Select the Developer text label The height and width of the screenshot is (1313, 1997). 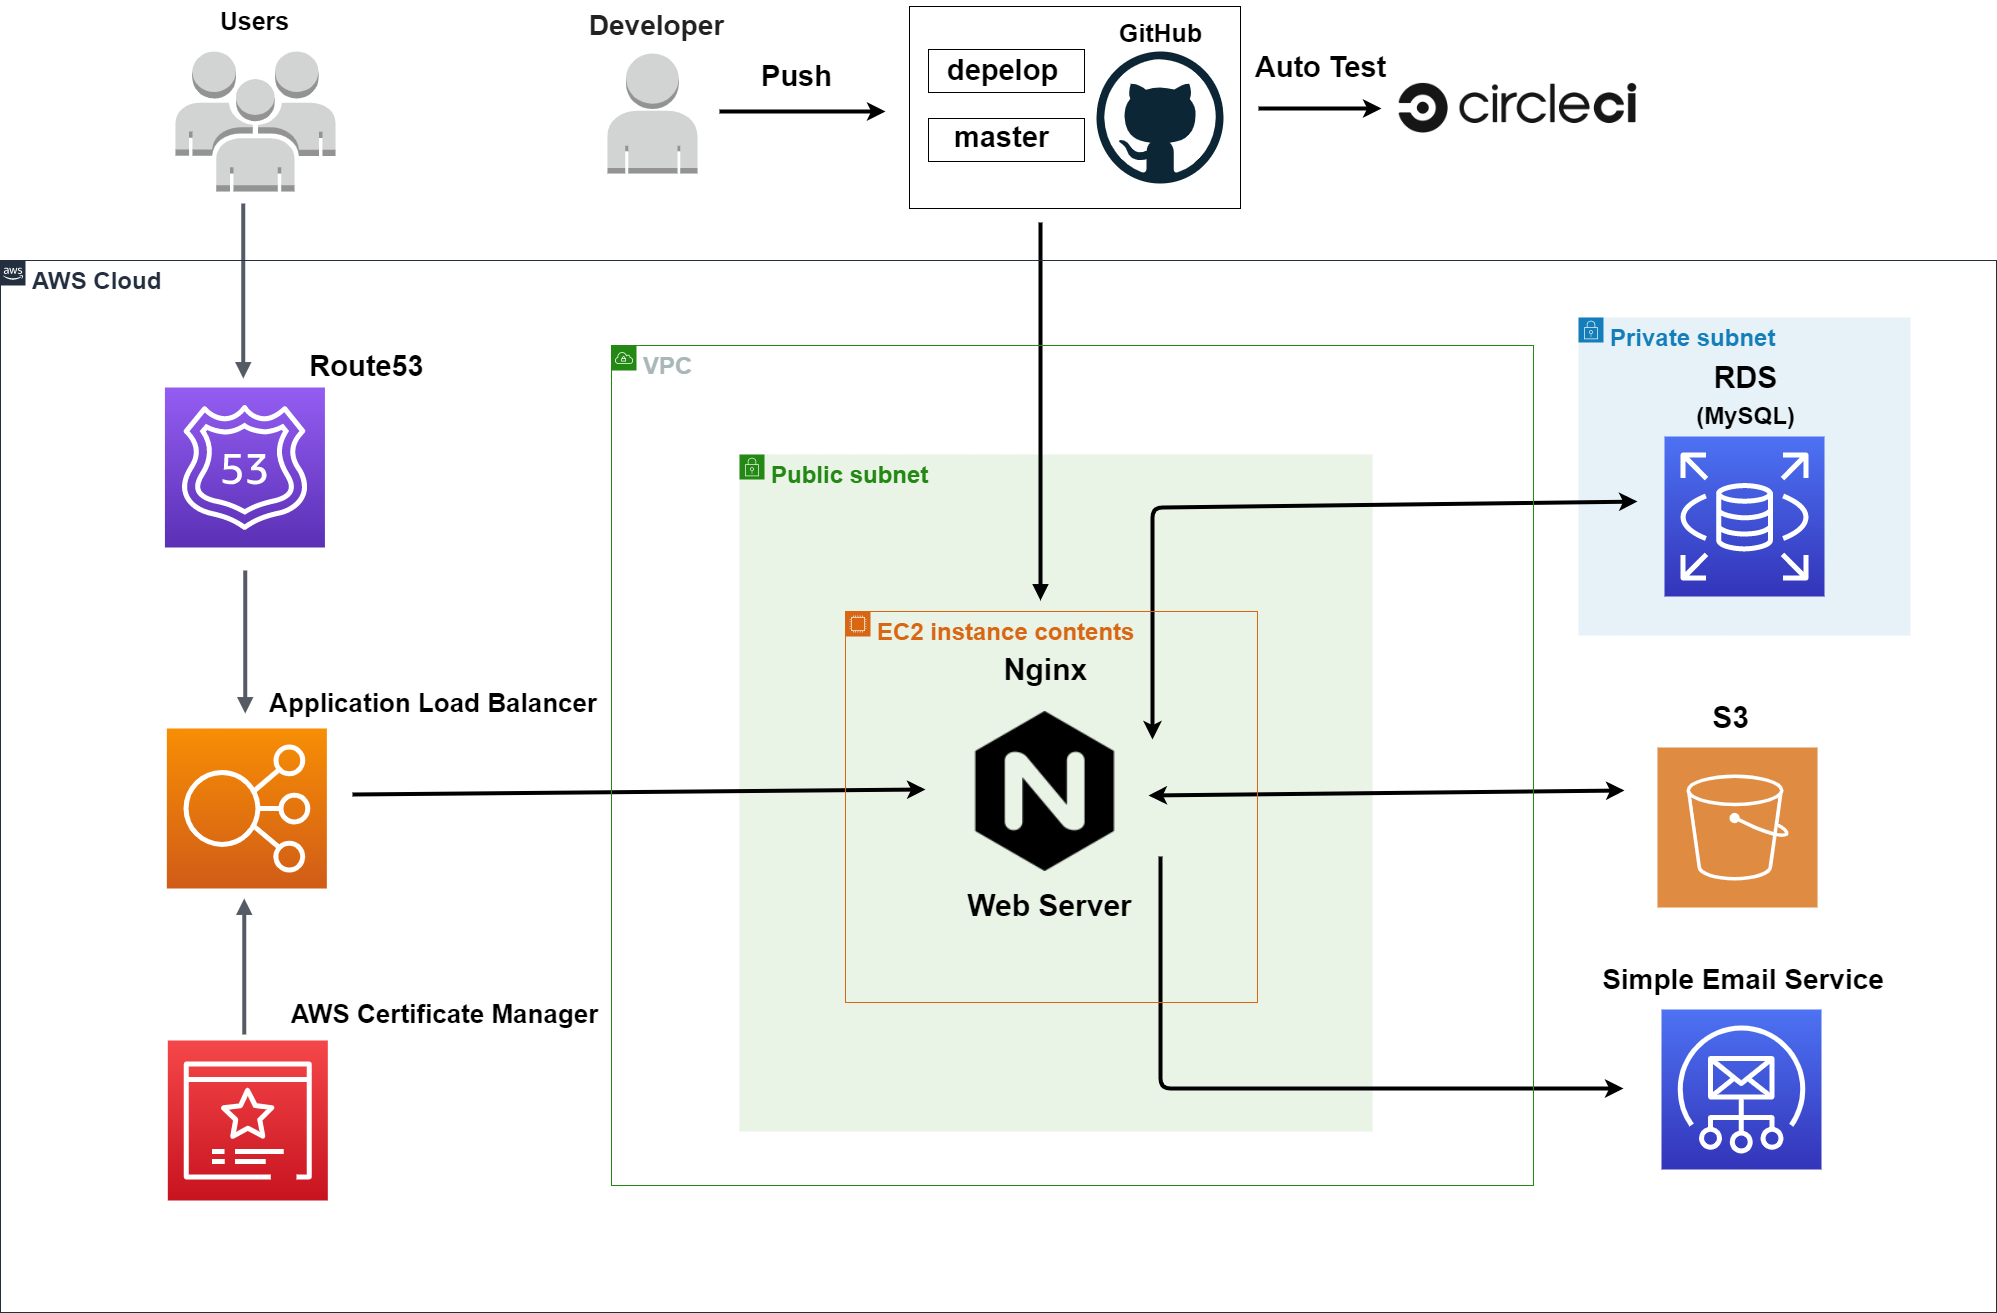pyautogui.click(x=656, y=25)
